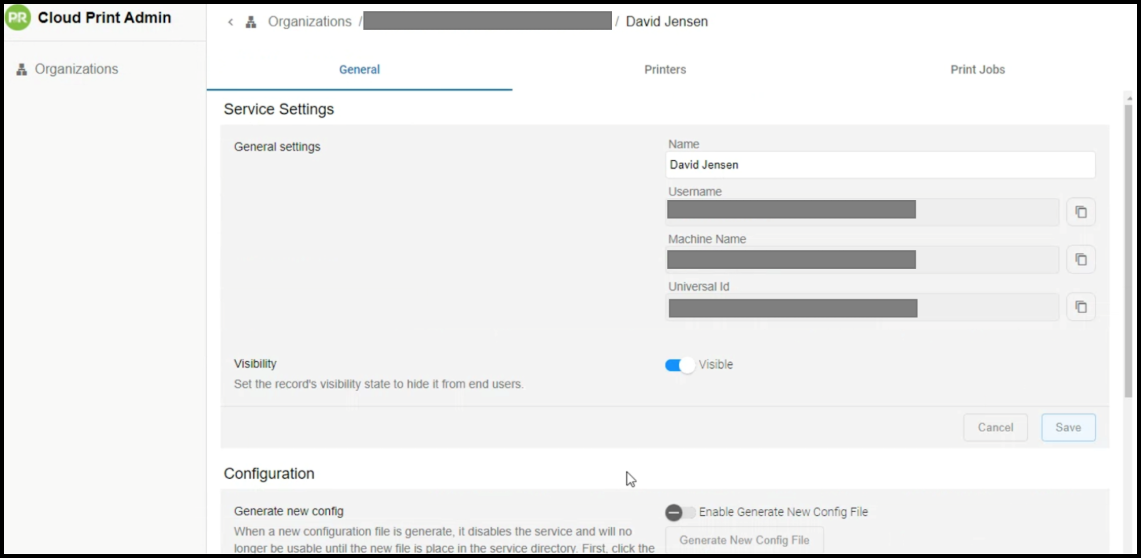The image size is (1141, 558).
Task: Select the Organizations breadcrumb link
Action: 309,22
